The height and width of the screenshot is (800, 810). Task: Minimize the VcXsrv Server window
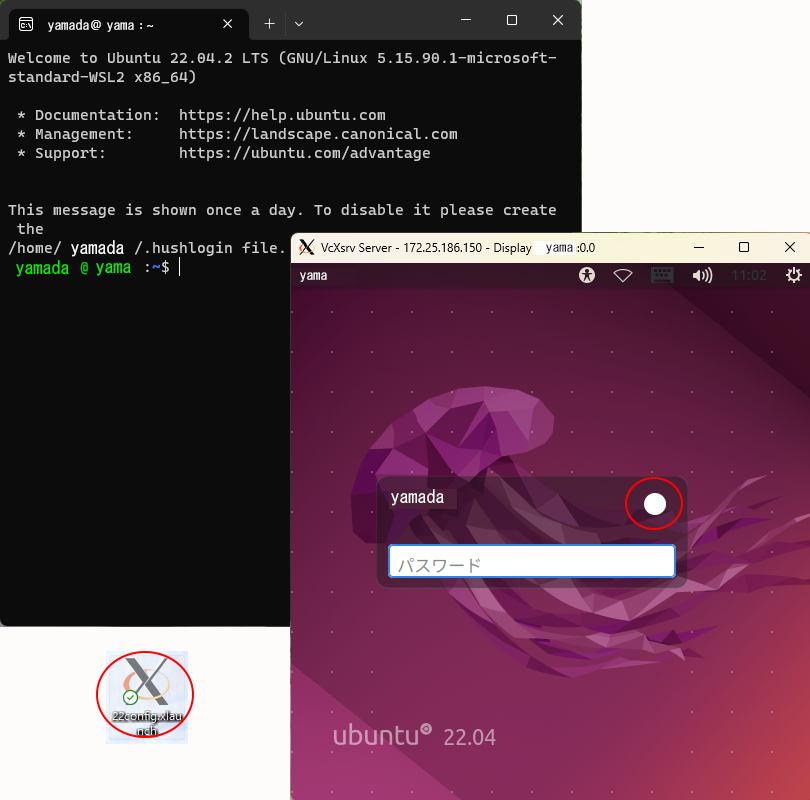(698, 247)
